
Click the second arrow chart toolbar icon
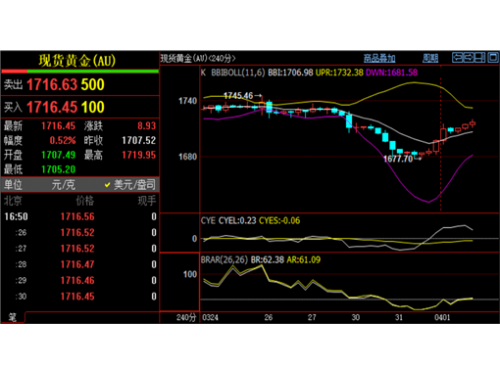pos(468,58)
